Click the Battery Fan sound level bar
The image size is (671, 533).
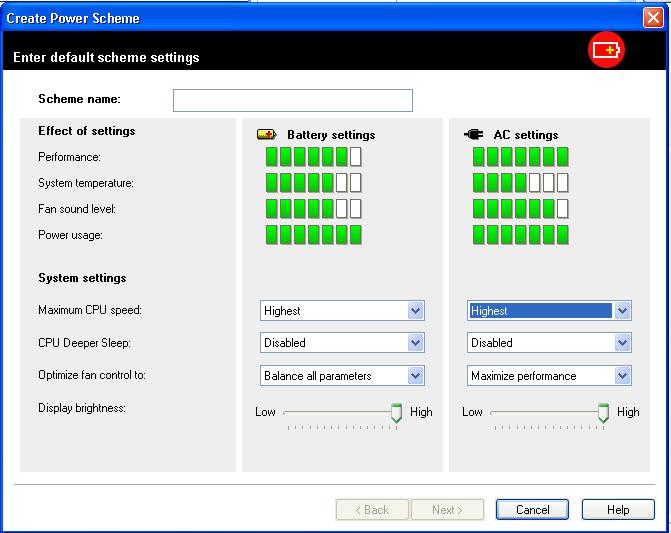pyautogui.click(x=313, y=209)
